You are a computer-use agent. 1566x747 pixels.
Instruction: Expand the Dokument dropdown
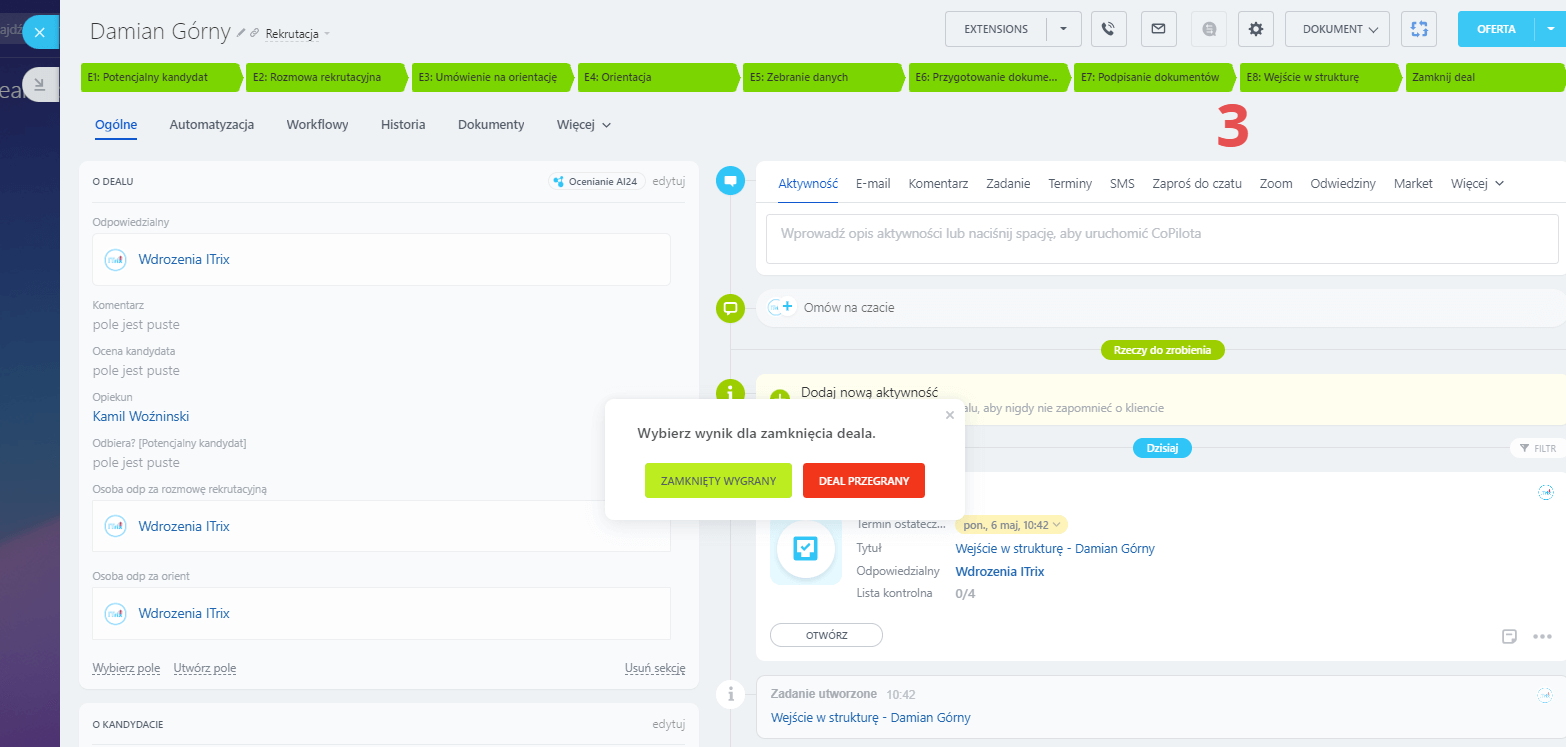point(1337,29)
